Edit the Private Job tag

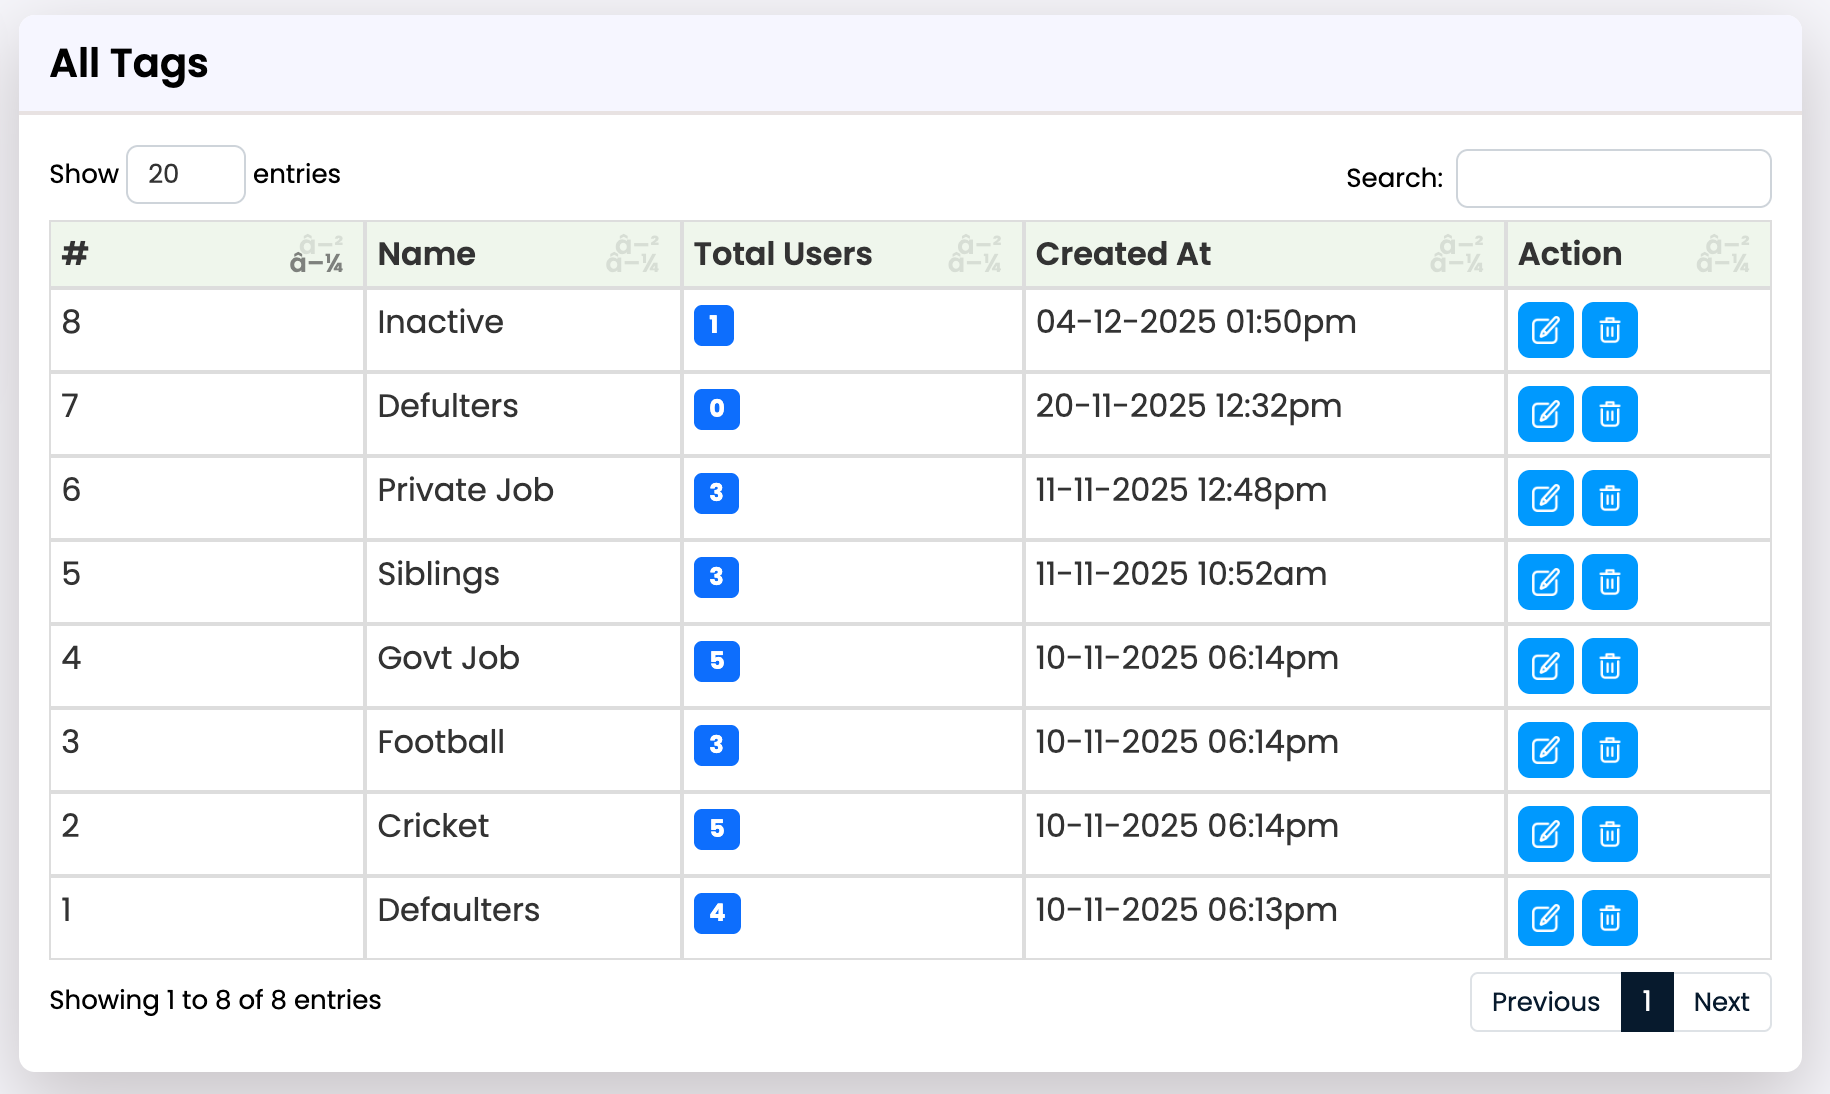(x=1545, y=498)
